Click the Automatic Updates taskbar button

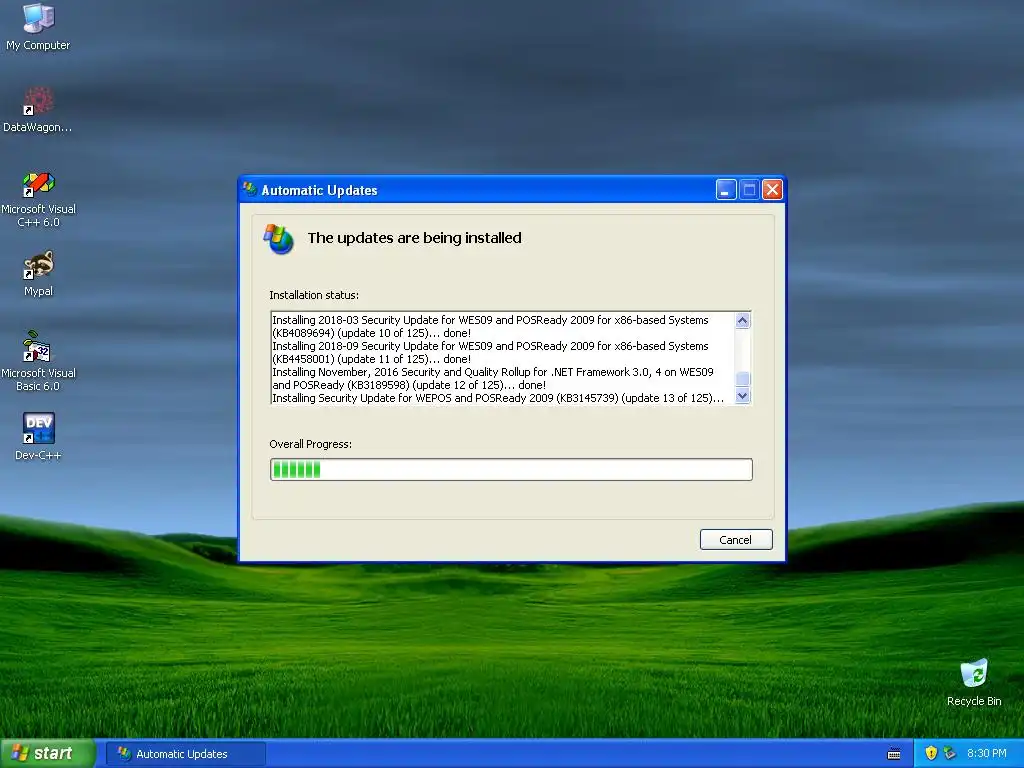coord(185,754)
